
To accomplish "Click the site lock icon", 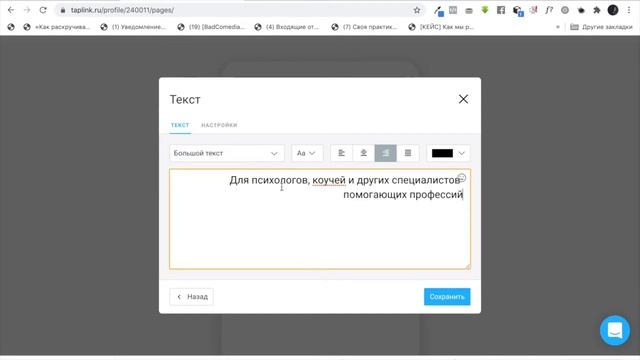I will (62, 10).
